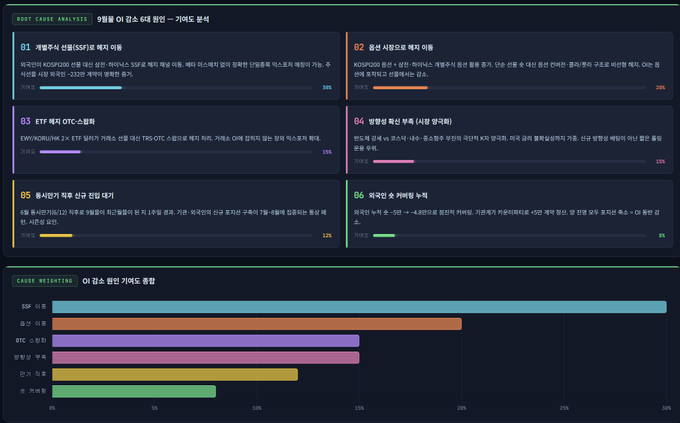
Task: Click the 15% tick on chart x-axis
Action: (x=359, y=408)
